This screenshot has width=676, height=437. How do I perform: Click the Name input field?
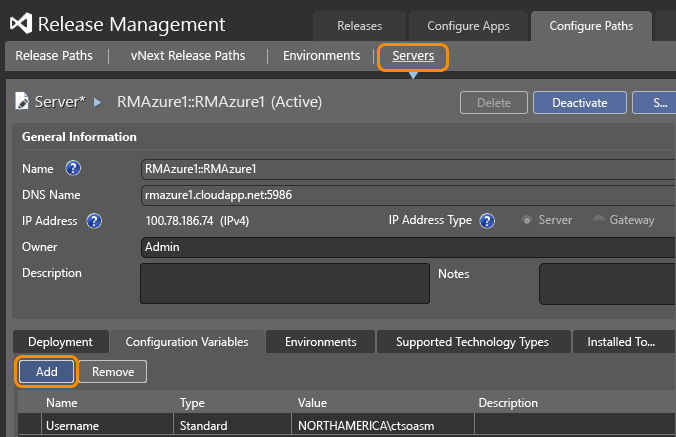408,169
